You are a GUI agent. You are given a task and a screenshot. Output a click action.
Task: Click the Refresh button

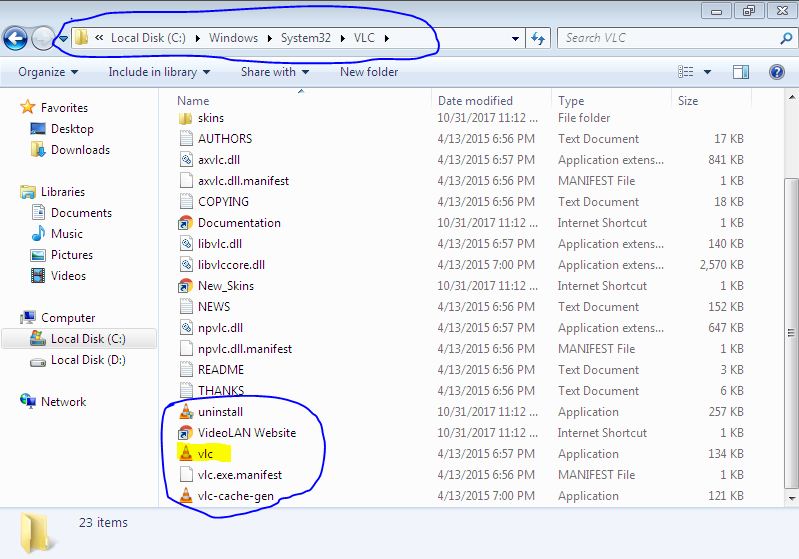[x=538, y=38]
